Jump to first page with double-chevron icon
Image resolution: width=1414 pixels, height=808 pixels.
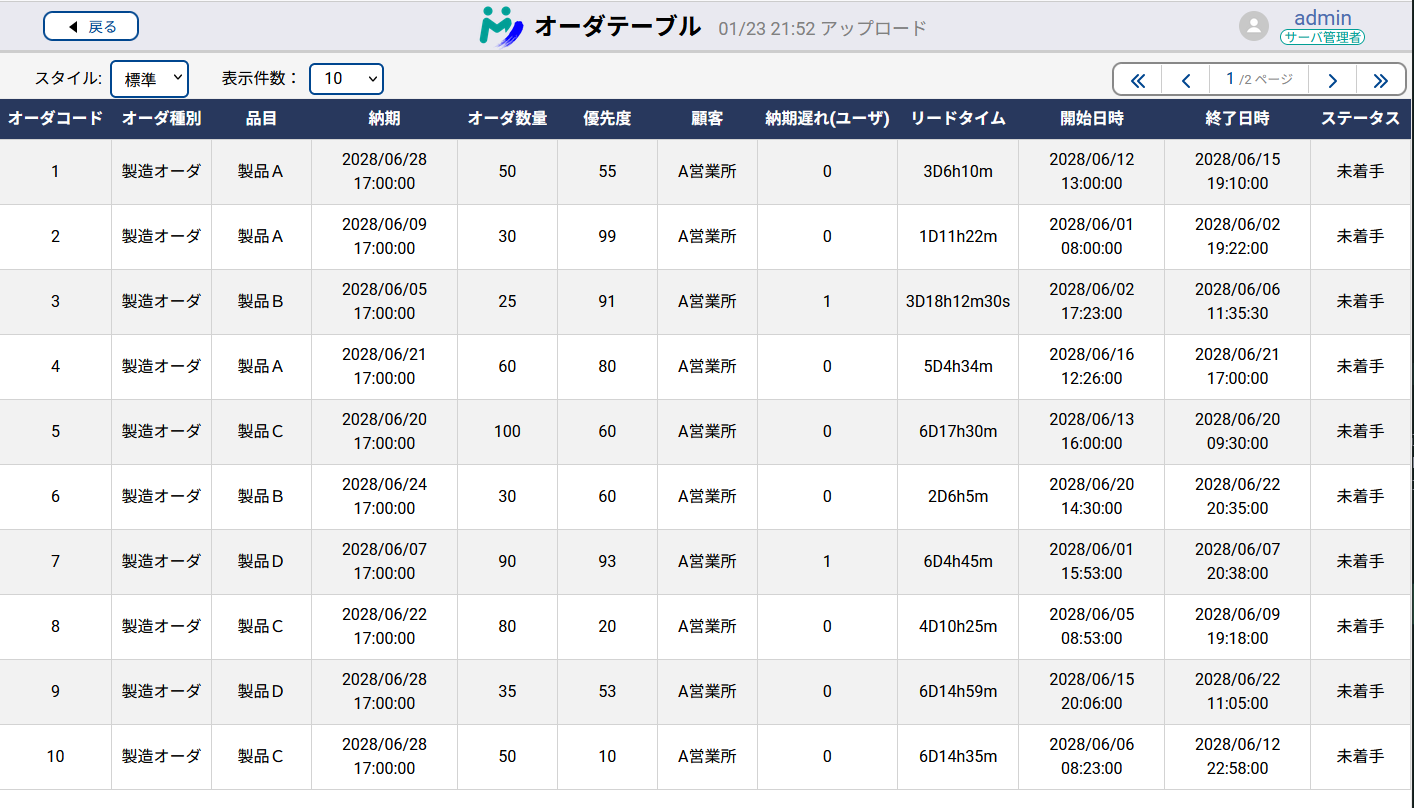(x=1137, y=78)
